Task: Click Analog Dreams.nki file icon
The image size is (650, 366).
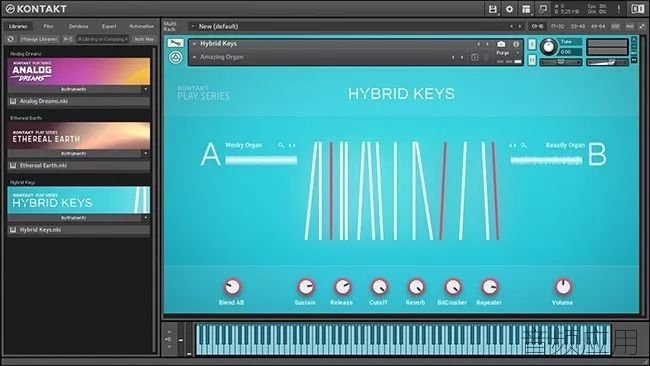Action: (x=13, y=101)
